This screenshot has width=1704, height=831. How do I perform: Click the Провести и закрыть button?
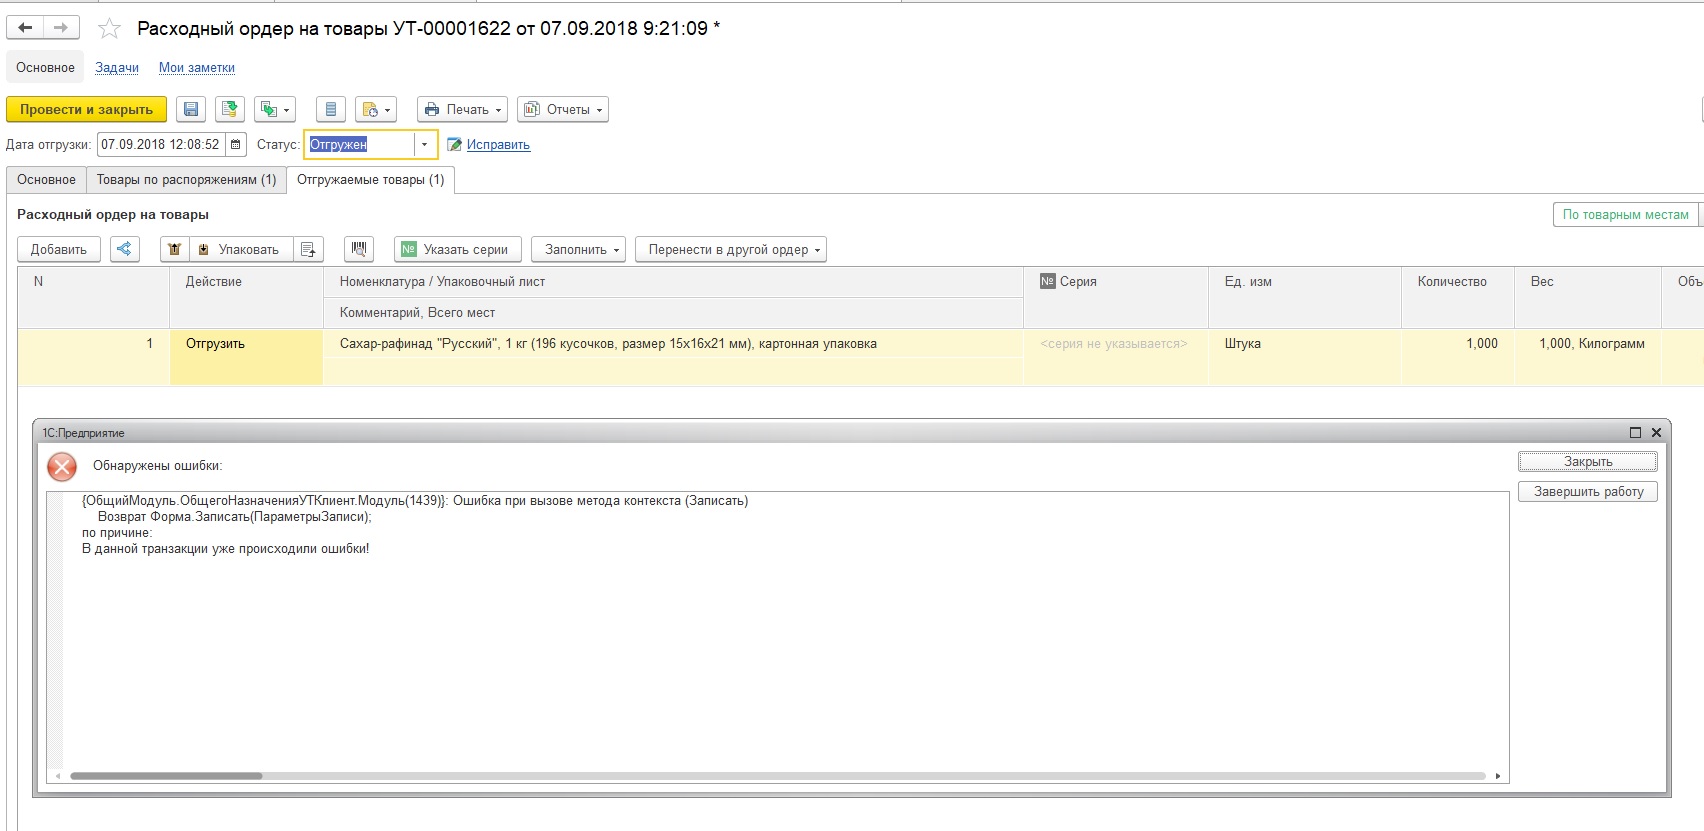[86, 110]
